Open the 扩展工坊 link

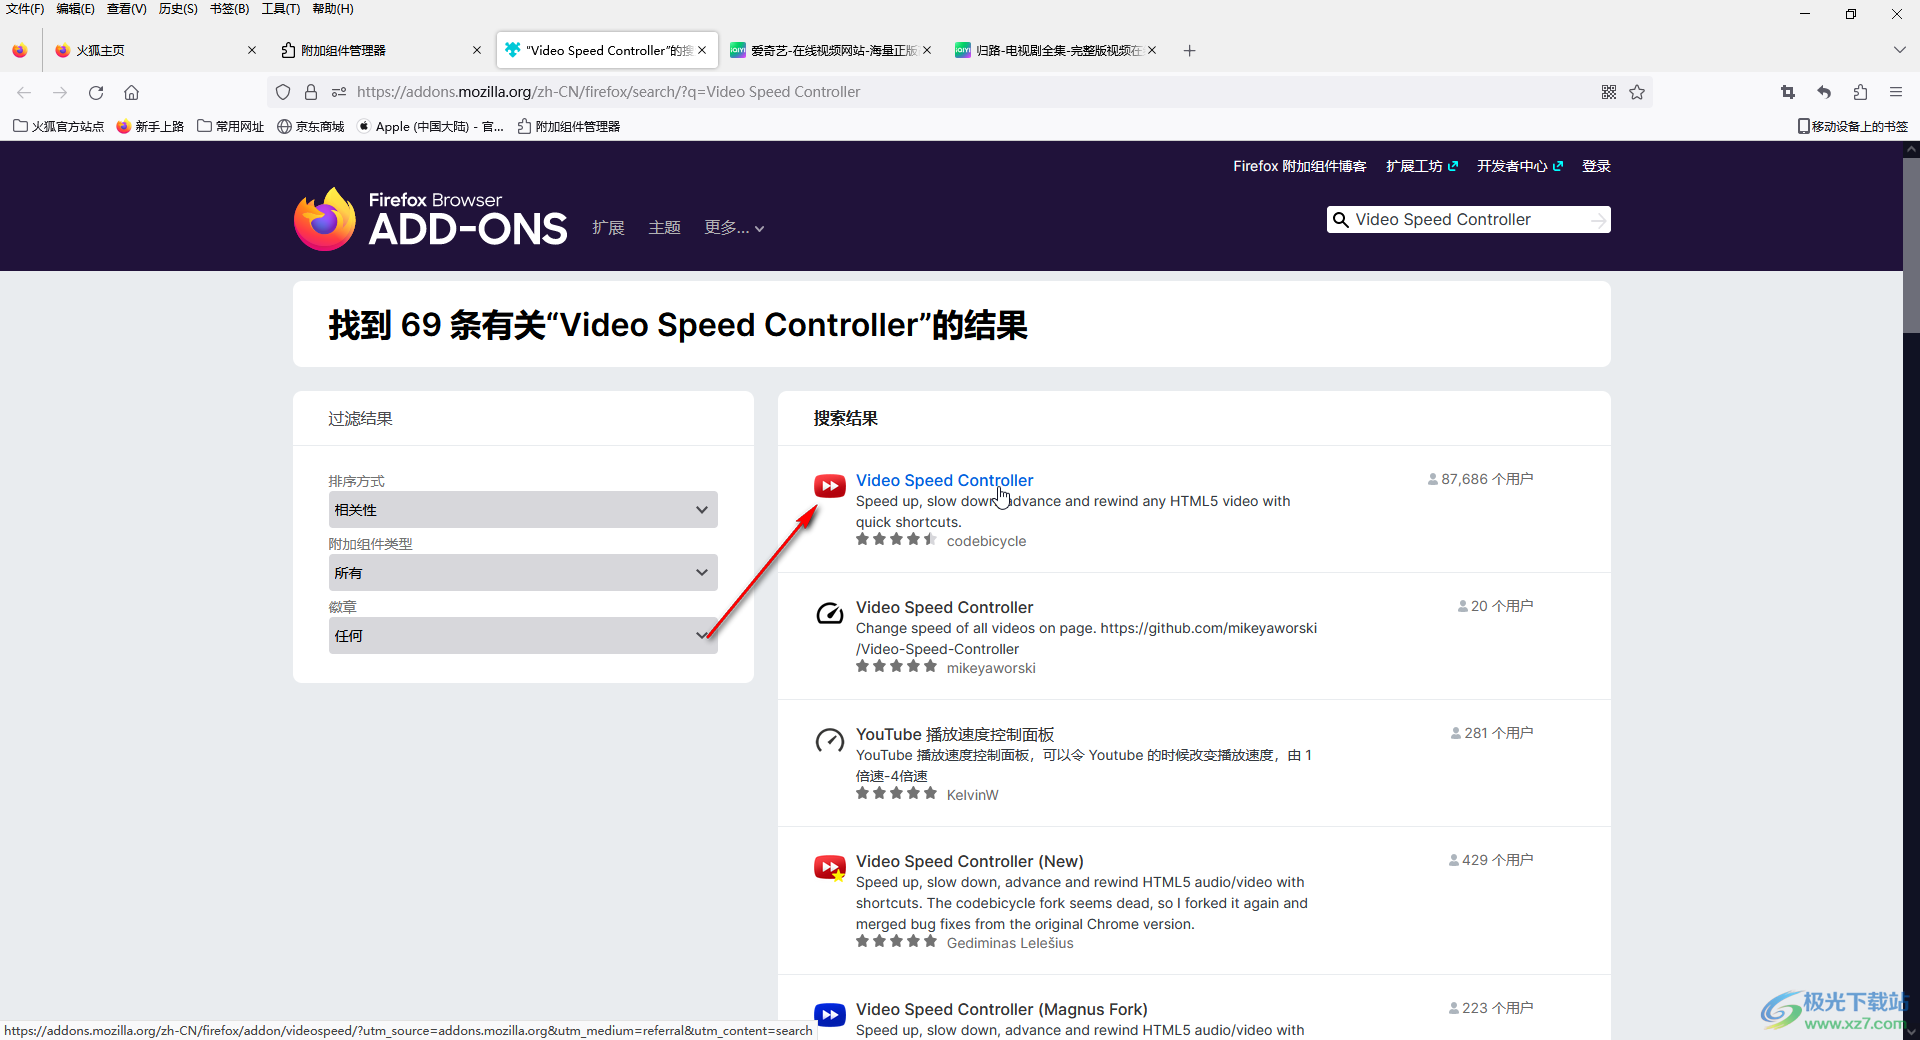point(1421,166)
